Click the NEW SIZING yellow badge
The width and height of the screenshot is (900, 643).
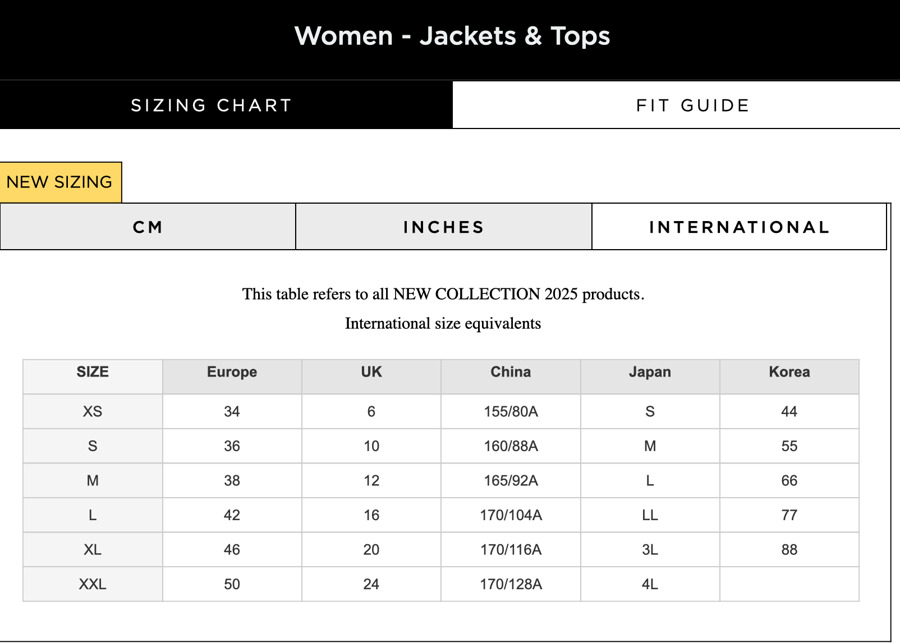pos(60,182)
